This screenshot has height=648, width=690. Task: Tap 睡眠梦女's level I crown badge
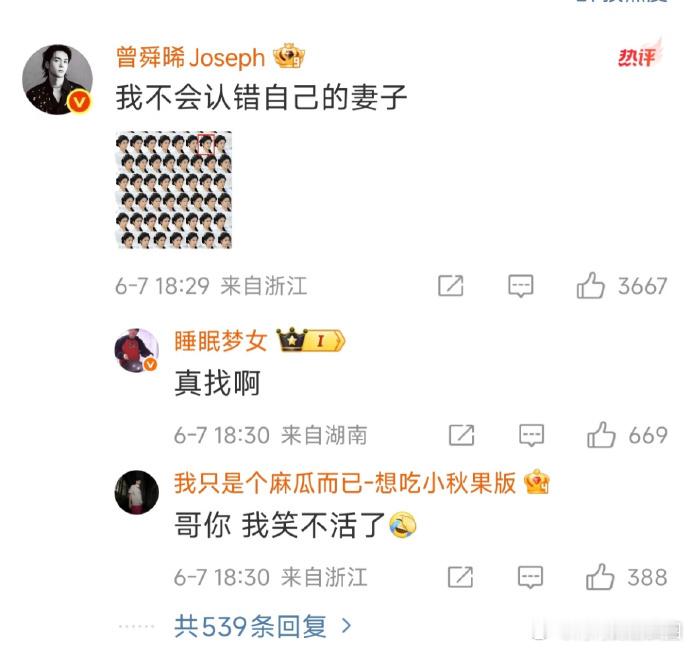311,340
